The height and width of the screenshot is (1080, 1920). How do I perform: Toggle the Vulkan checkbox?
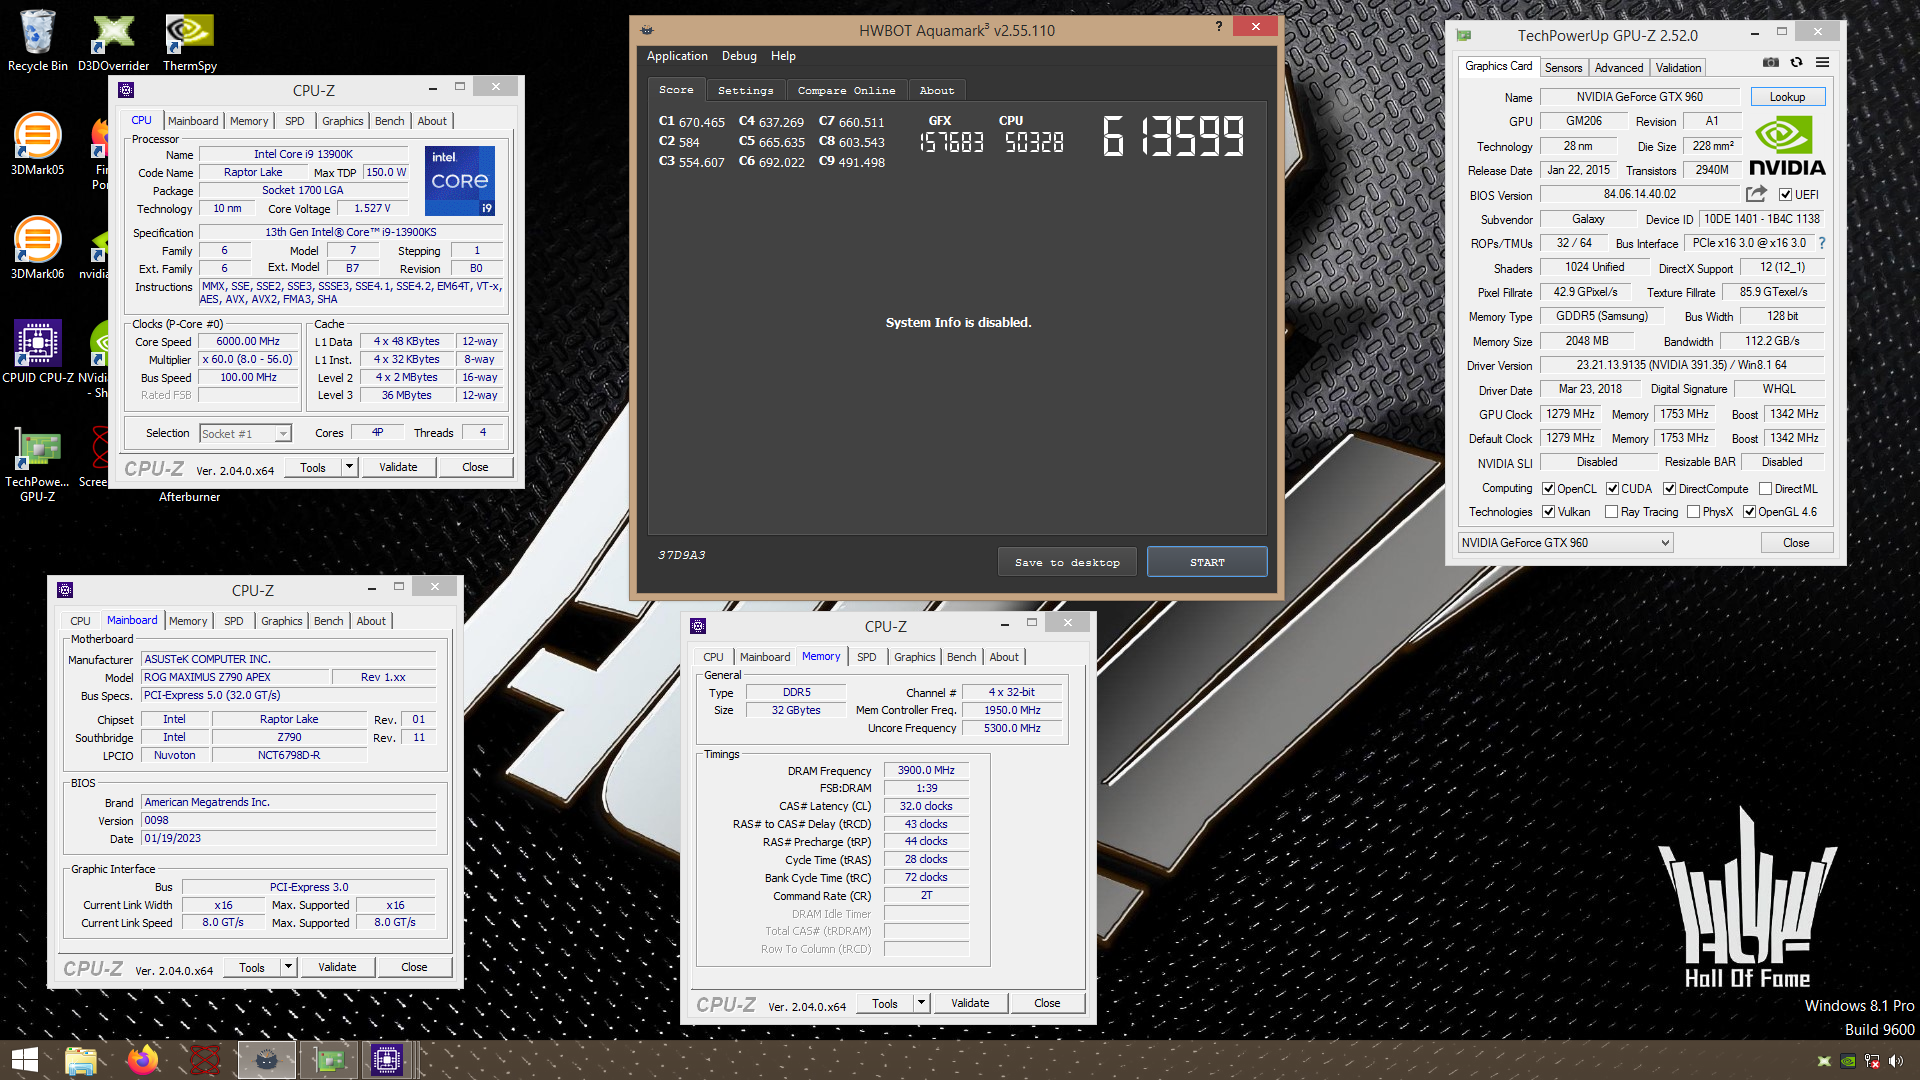point(1548,512)
